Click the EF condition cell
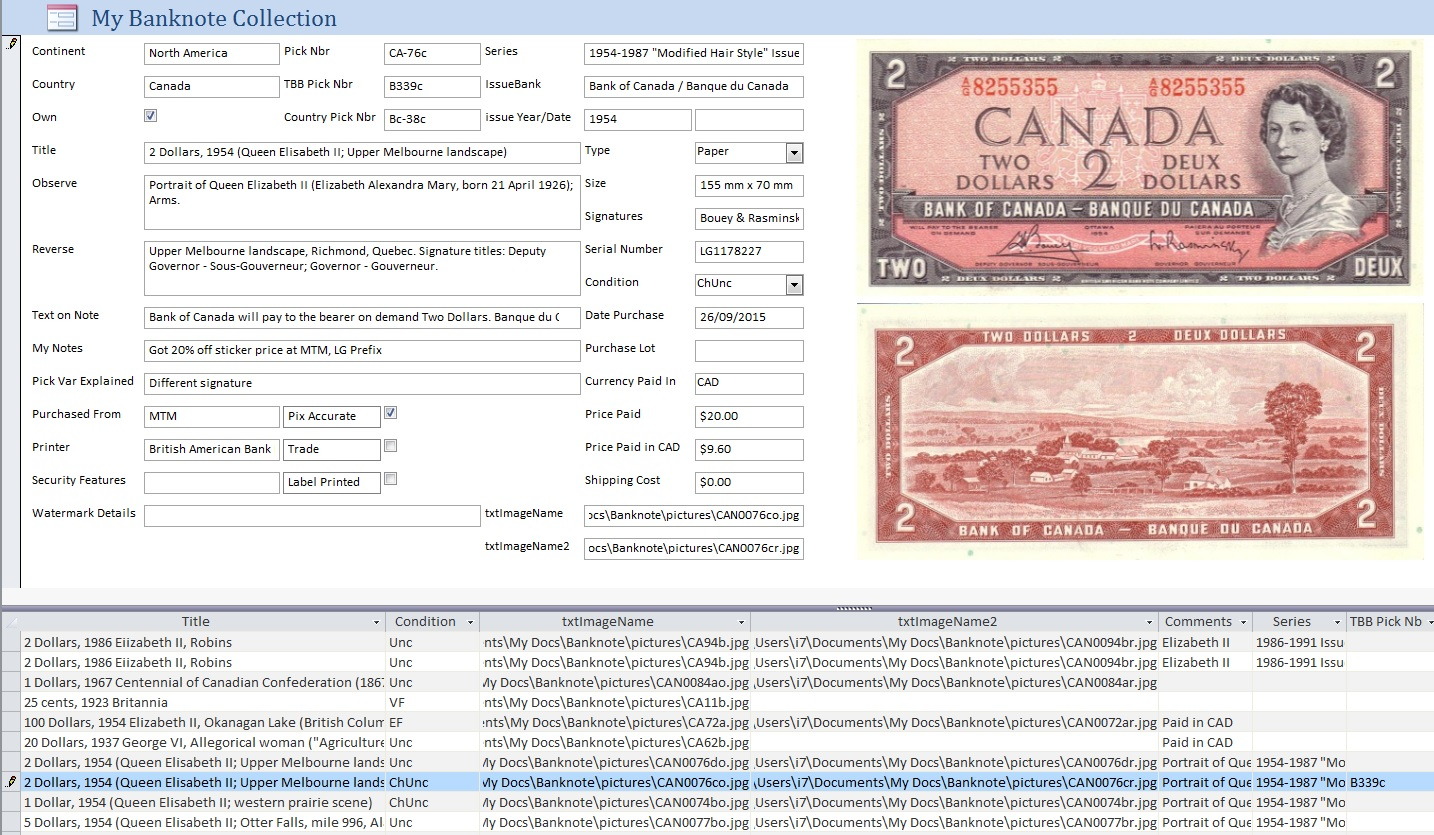 432,722
